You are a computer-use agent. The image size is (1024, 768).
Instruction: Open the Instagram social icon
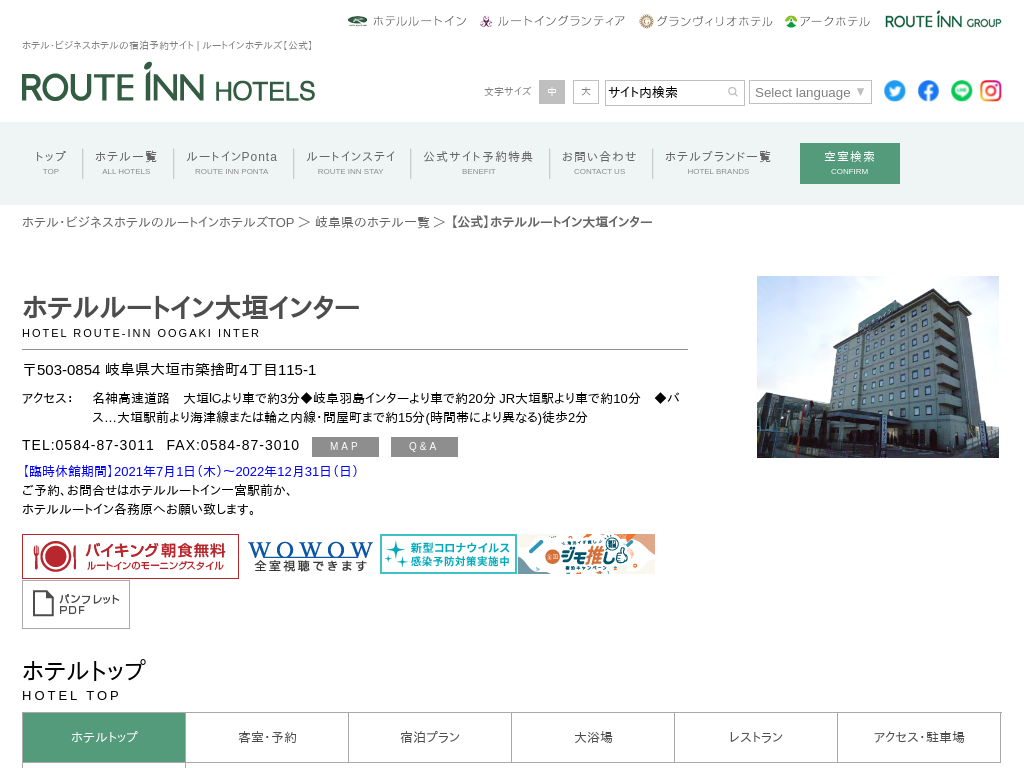pos(991,91)
